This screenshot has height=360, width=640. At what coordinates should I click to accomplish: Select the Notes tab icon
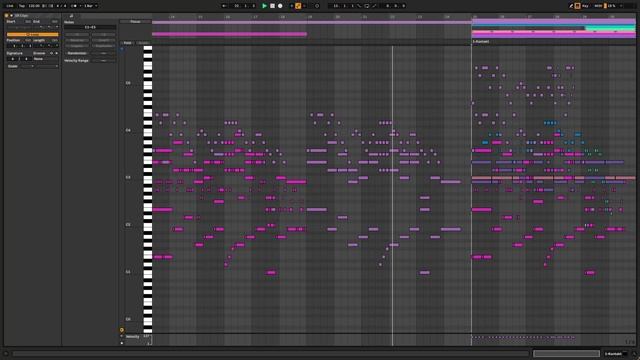tap(71, 16)
